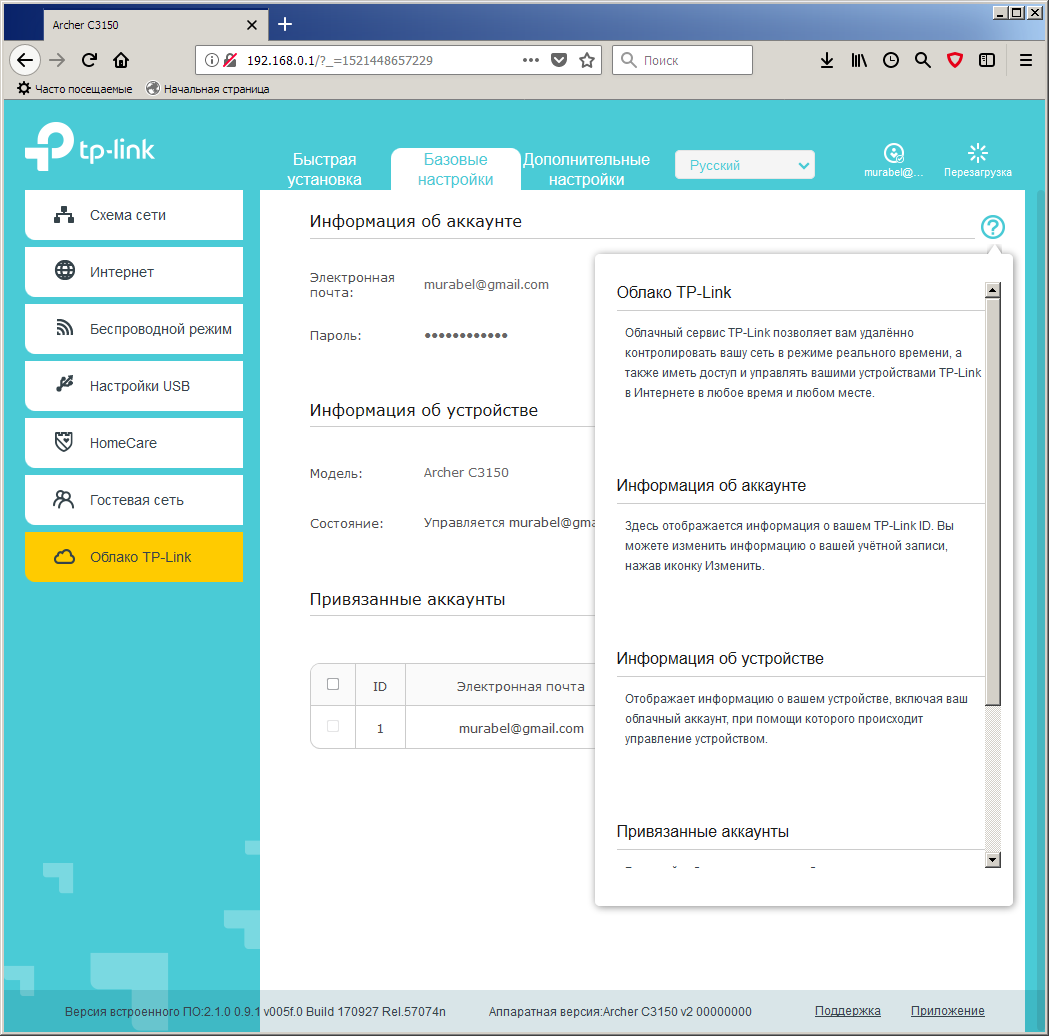Tick the checkbox for account ID 1
Viewport: 1049px width, 1036px height.
333,726
